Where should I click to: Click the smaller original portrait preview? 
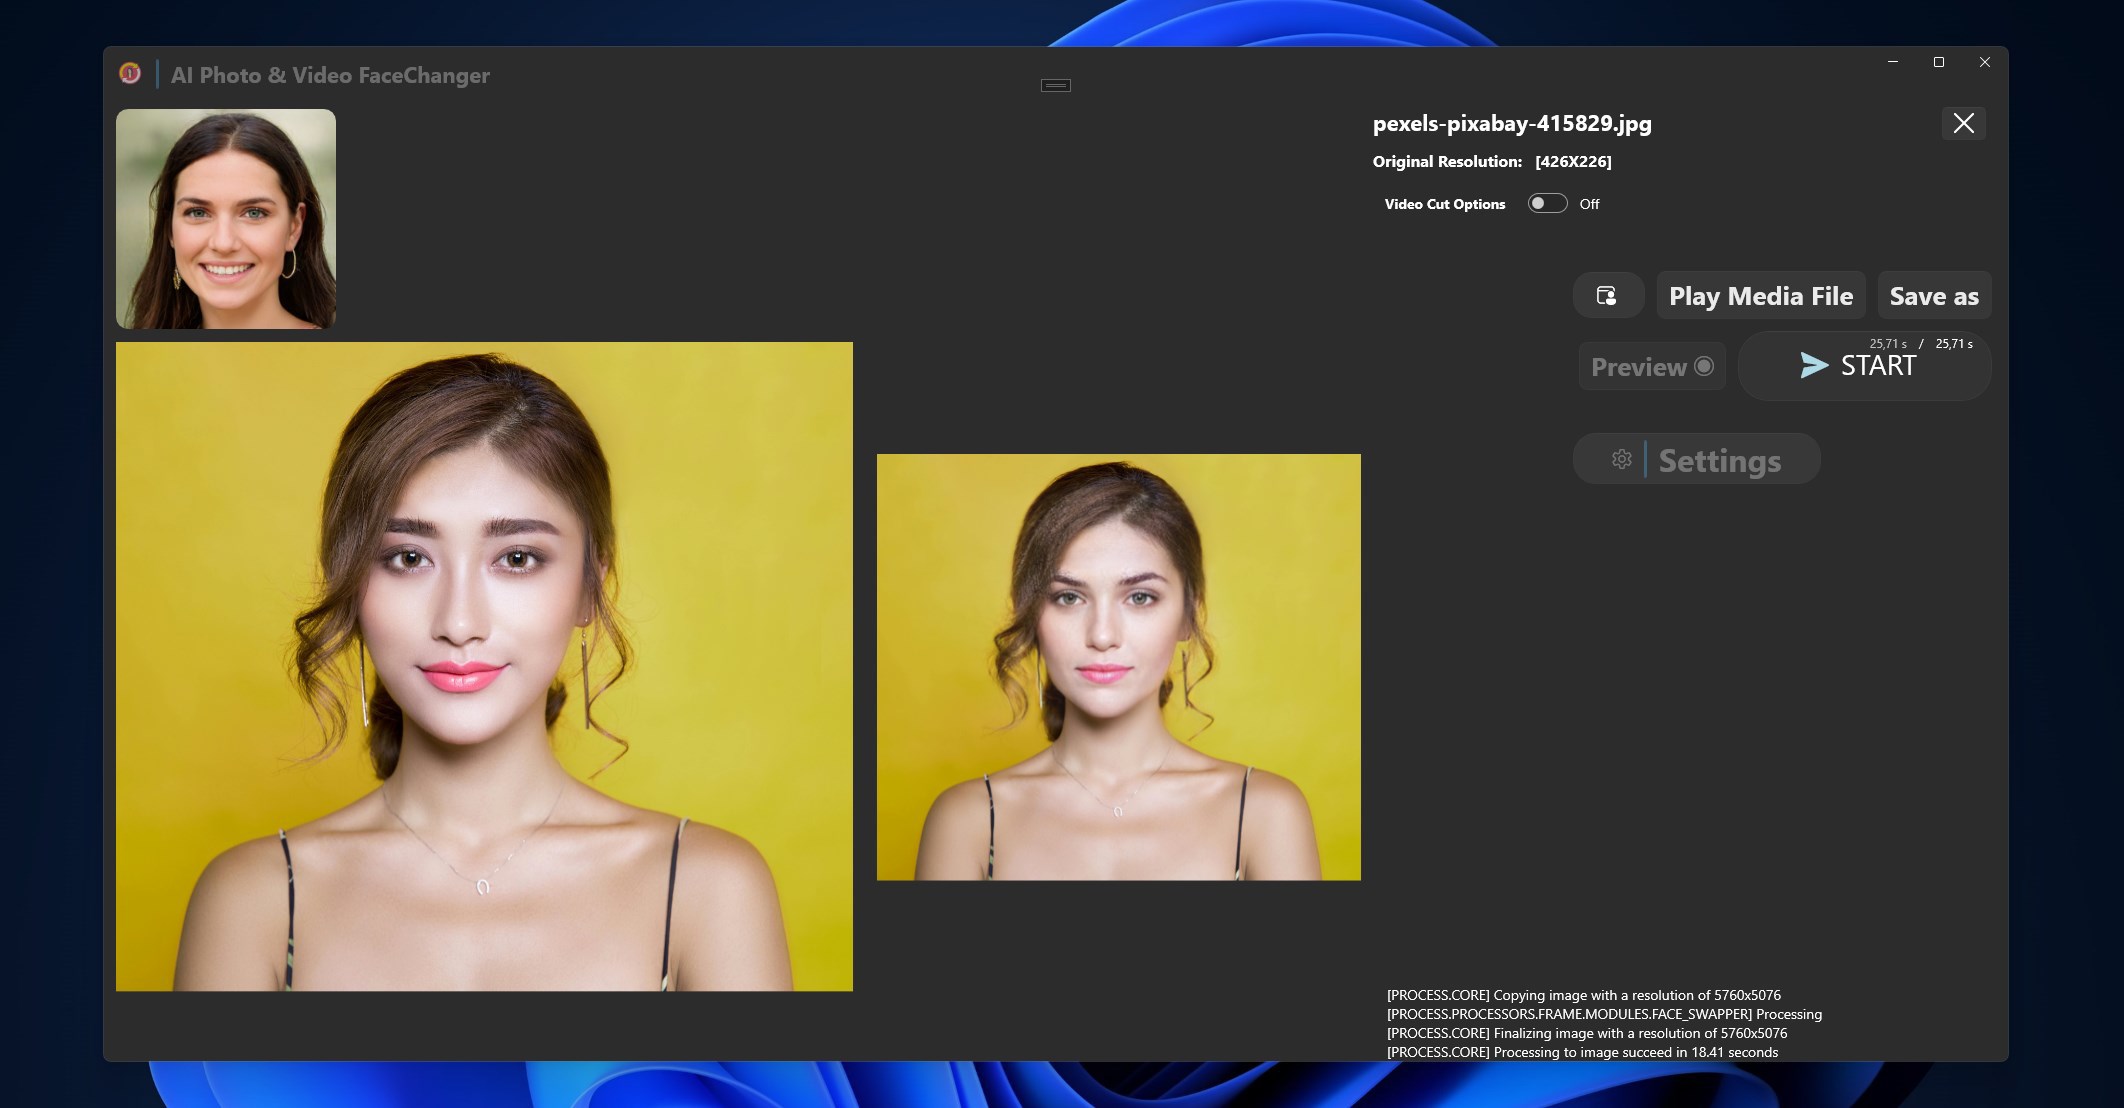pyautogui.click(x=1118, y=667)
